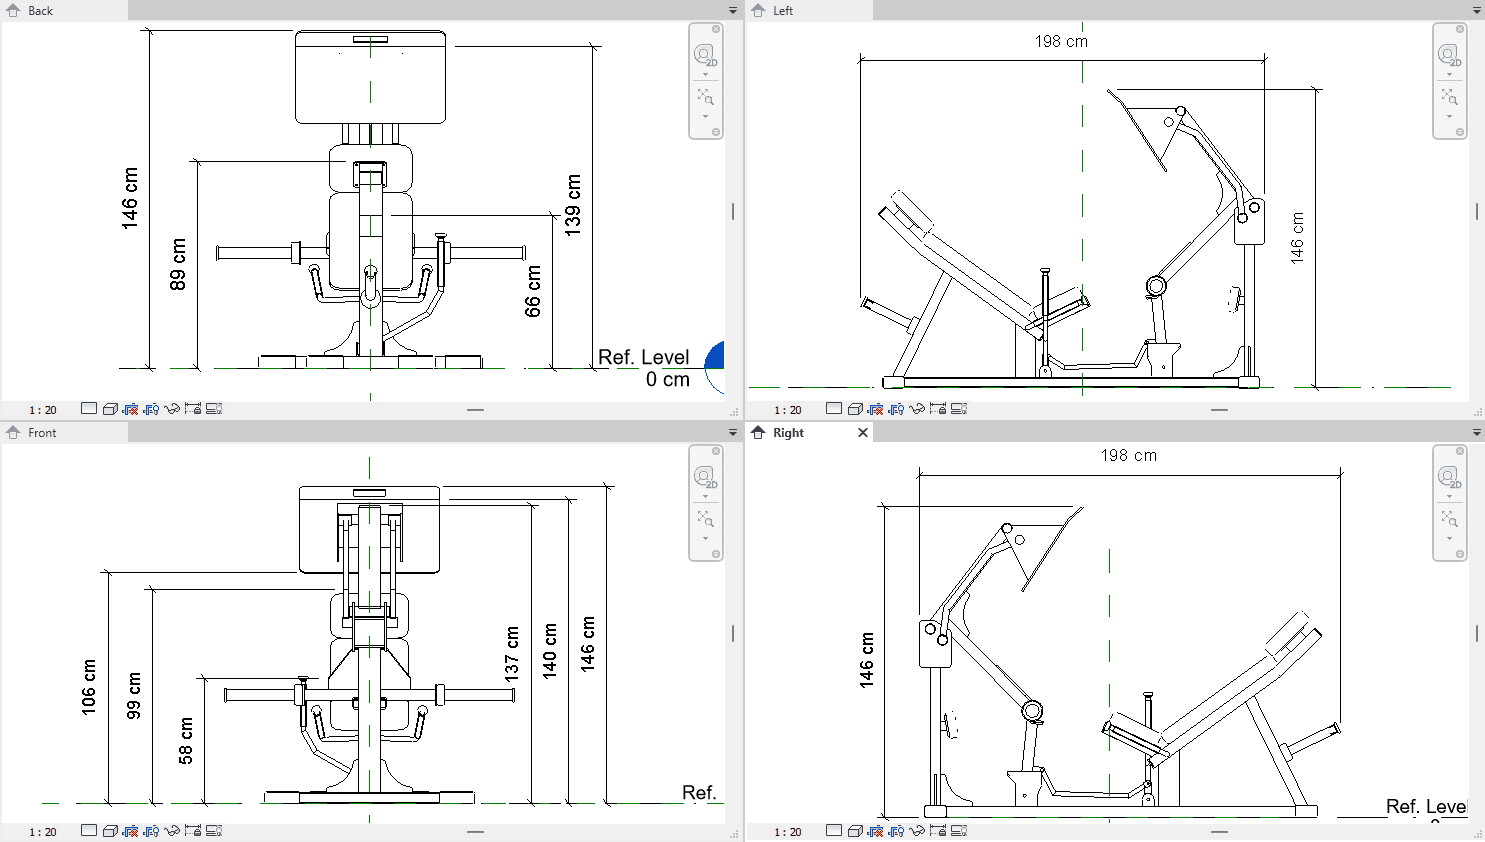
Task: Click Temporary Hide/Isolate glasses in Front view
Action: coord(172,831)
